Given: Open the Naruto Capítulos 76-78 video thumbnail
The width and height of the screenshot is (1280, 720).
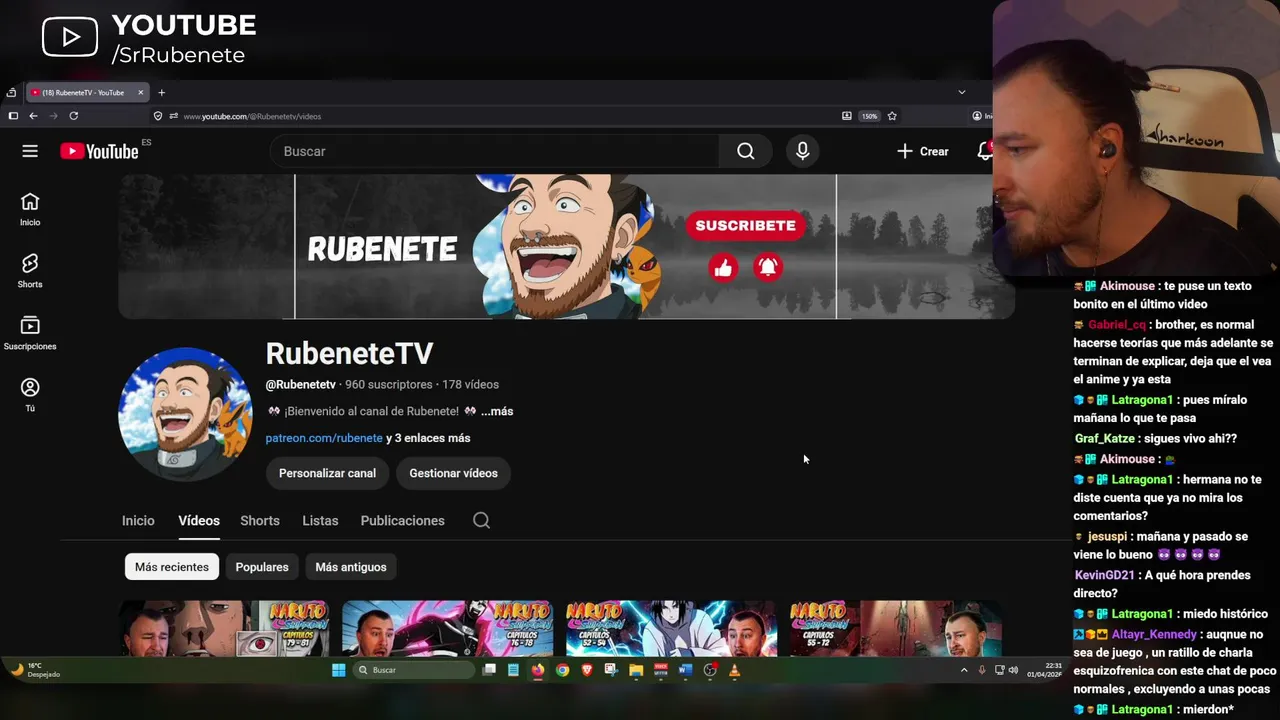Looking at the screenshot, I should point(447,628).
